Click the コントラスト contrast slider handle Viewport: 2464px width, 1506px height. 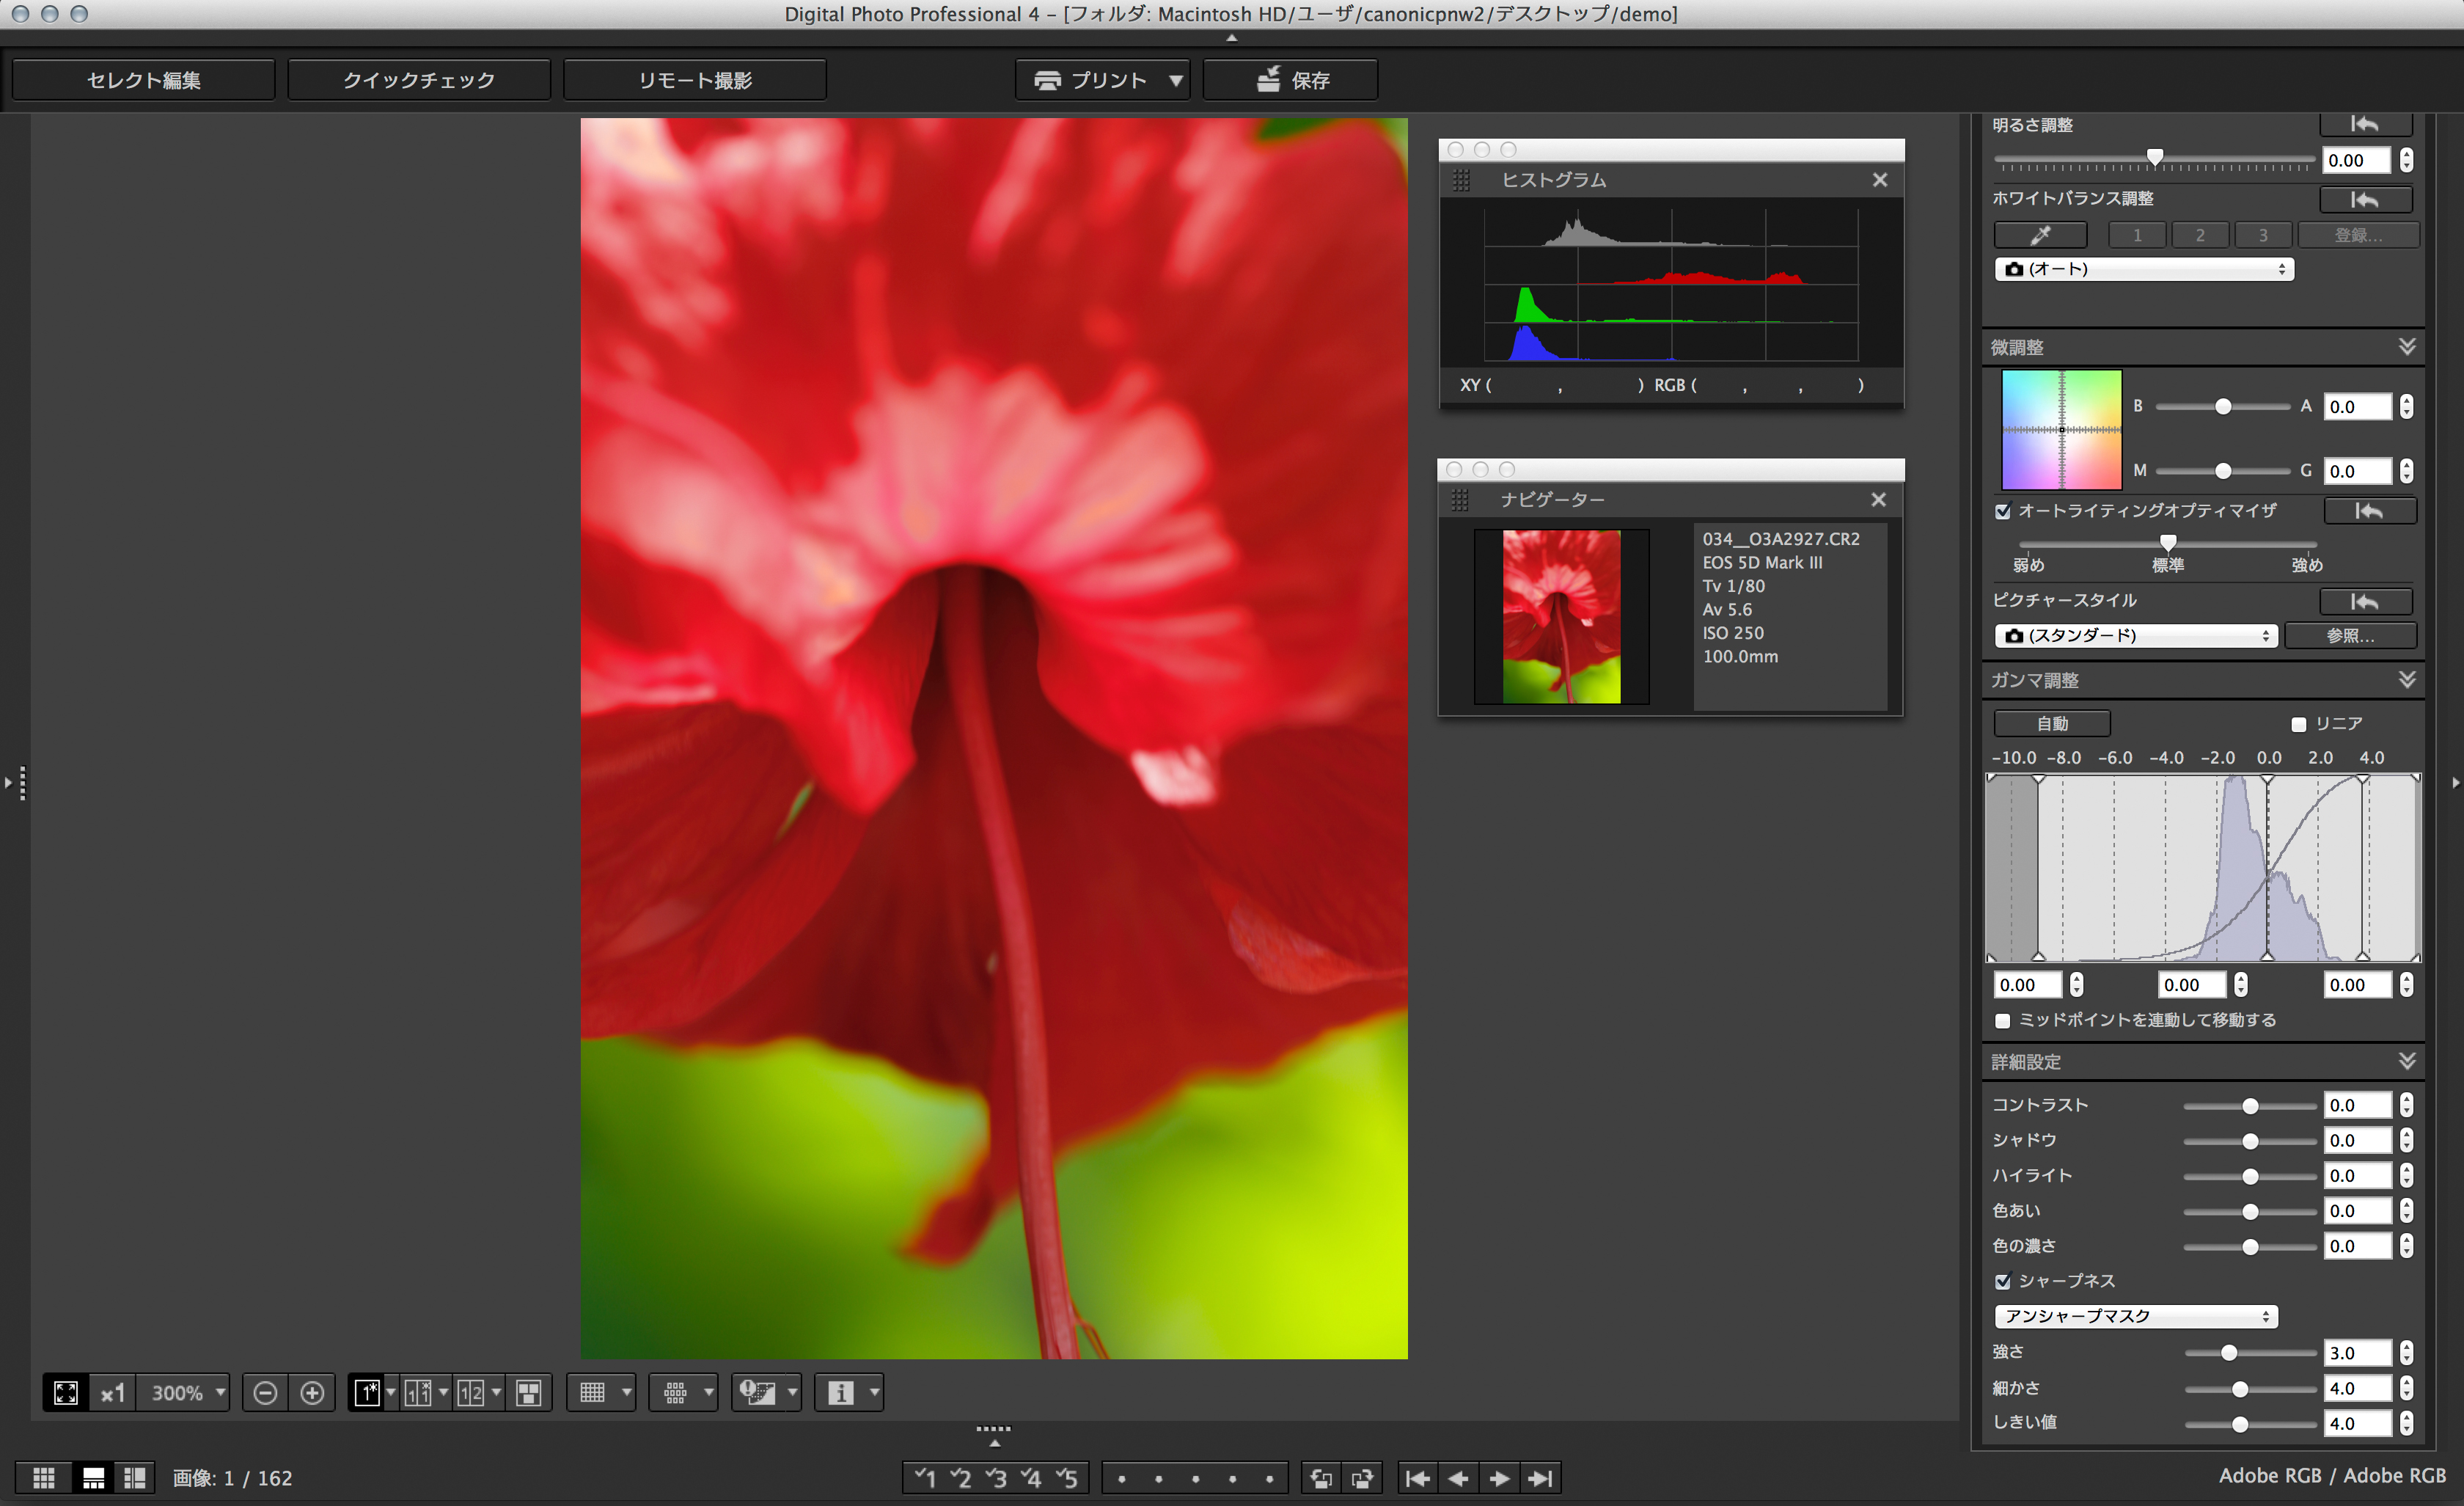[x=2250, y=1106]
